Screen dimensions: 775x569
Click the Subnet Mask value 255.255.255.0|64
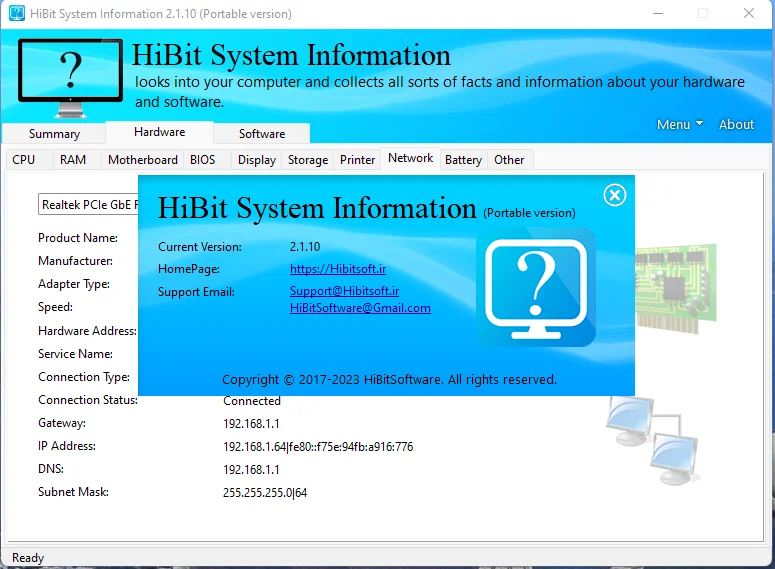(x=265, y=493)
